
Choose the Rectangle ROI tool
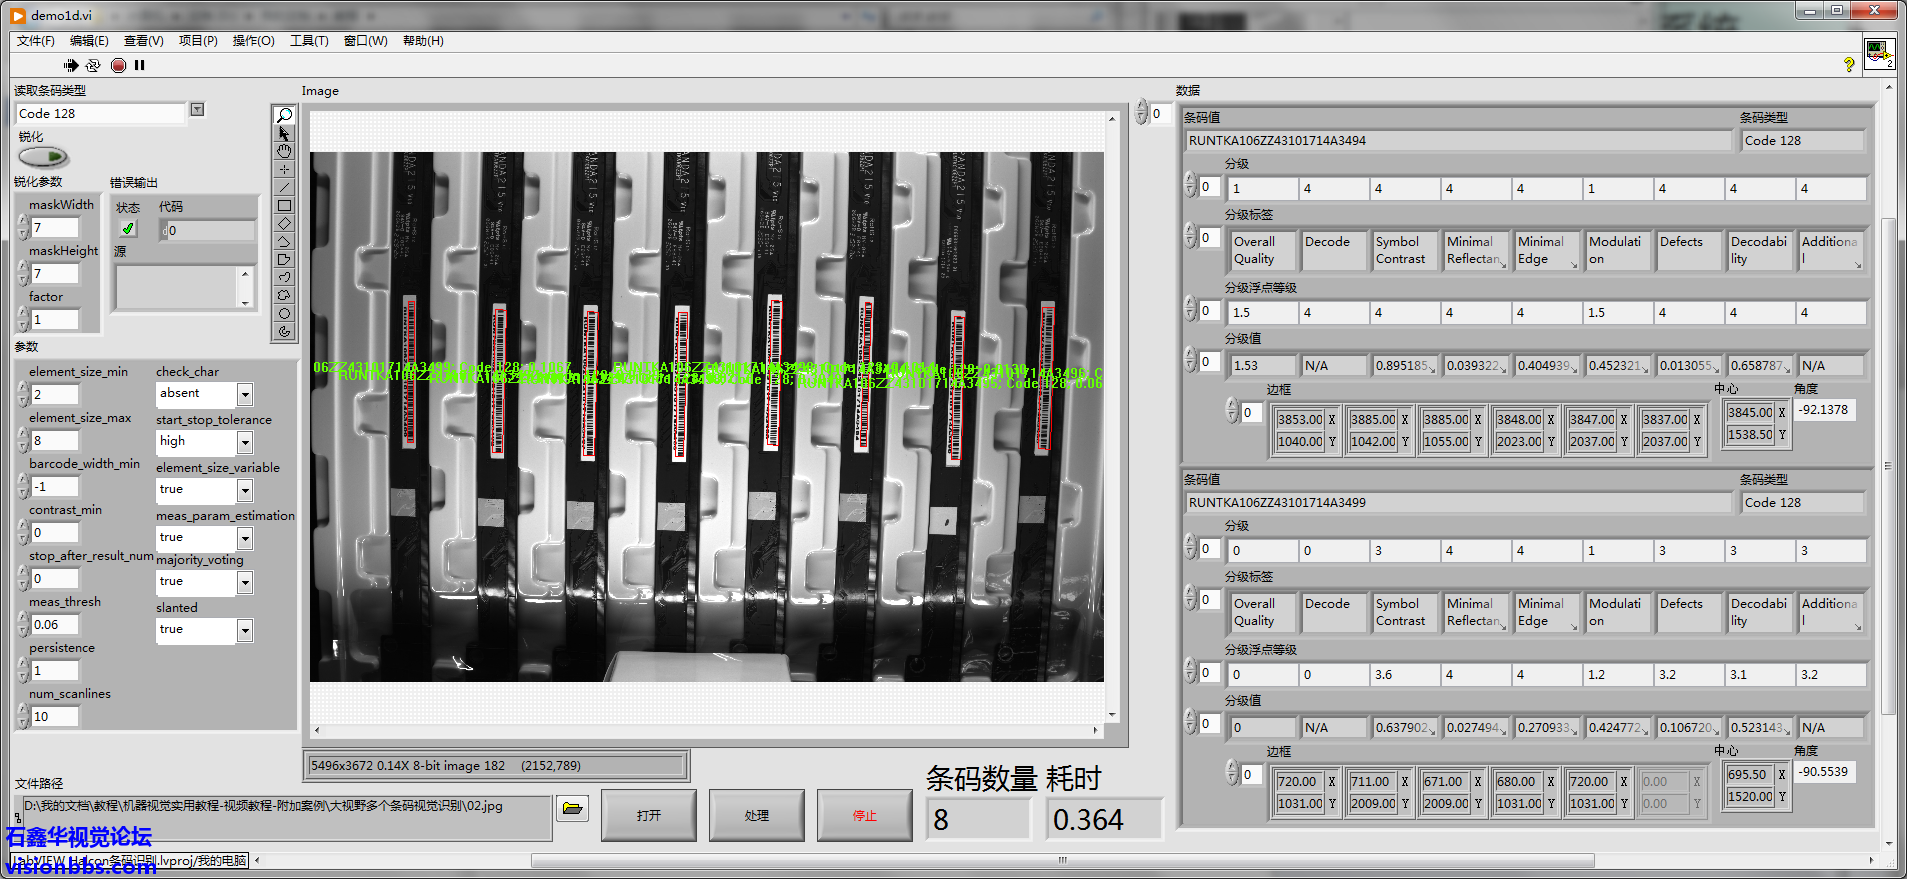point(285,205)
